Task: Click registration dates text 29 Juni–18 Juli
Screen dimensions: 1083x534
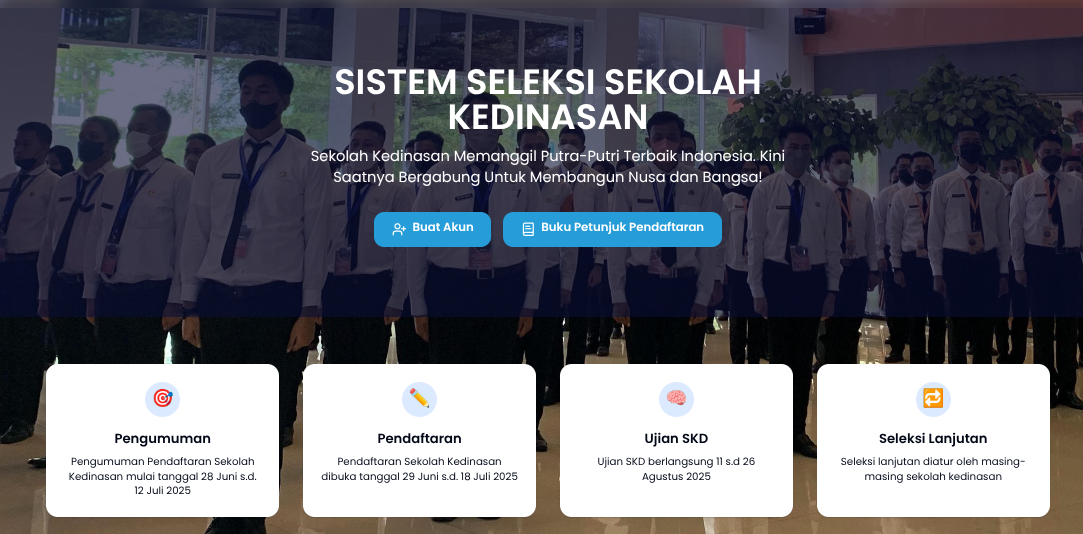Action: [419, 469]
